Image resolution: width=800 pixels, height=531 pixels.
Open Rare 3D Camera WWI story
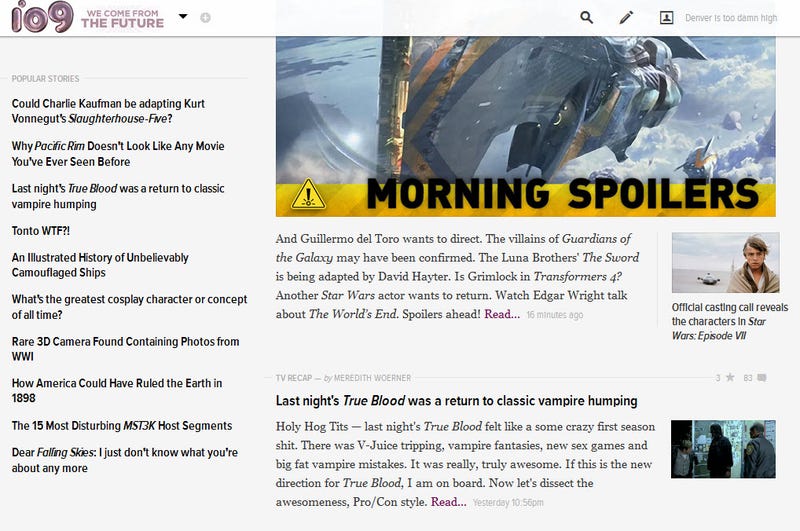[x=126, y=349]
